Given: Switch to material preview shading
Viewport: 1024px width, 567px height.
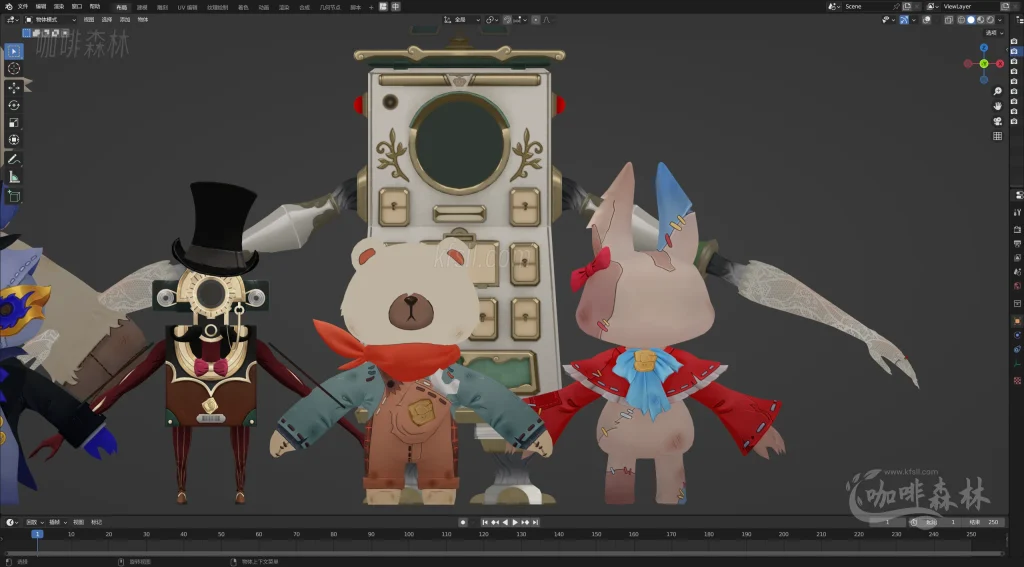Looking at the screenshot, I should click(980, 20).
